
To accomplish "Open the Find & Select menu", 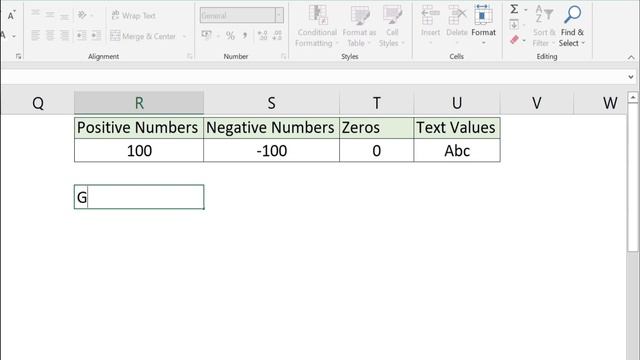I will click(572, 26).
